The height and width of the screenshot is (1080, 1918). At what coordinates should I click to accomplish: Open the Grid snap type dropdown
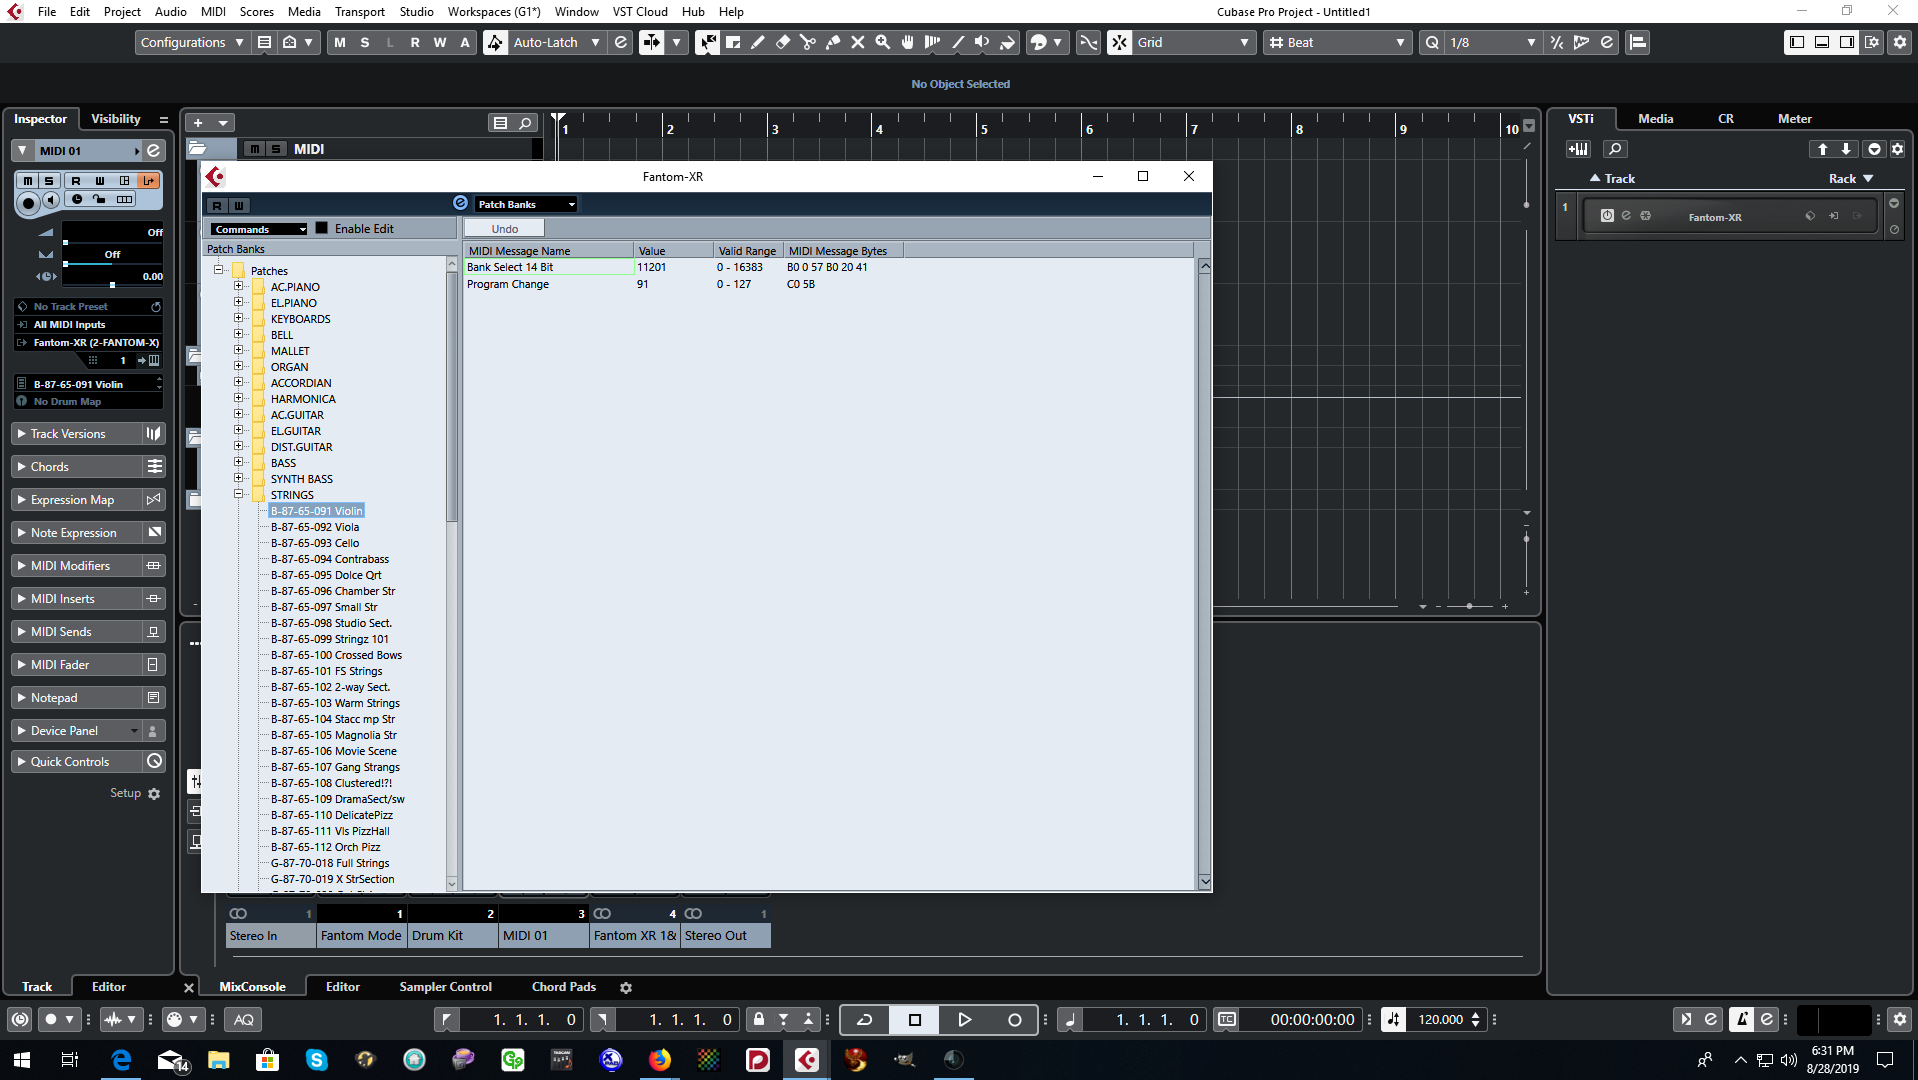tap(1193, 42)
